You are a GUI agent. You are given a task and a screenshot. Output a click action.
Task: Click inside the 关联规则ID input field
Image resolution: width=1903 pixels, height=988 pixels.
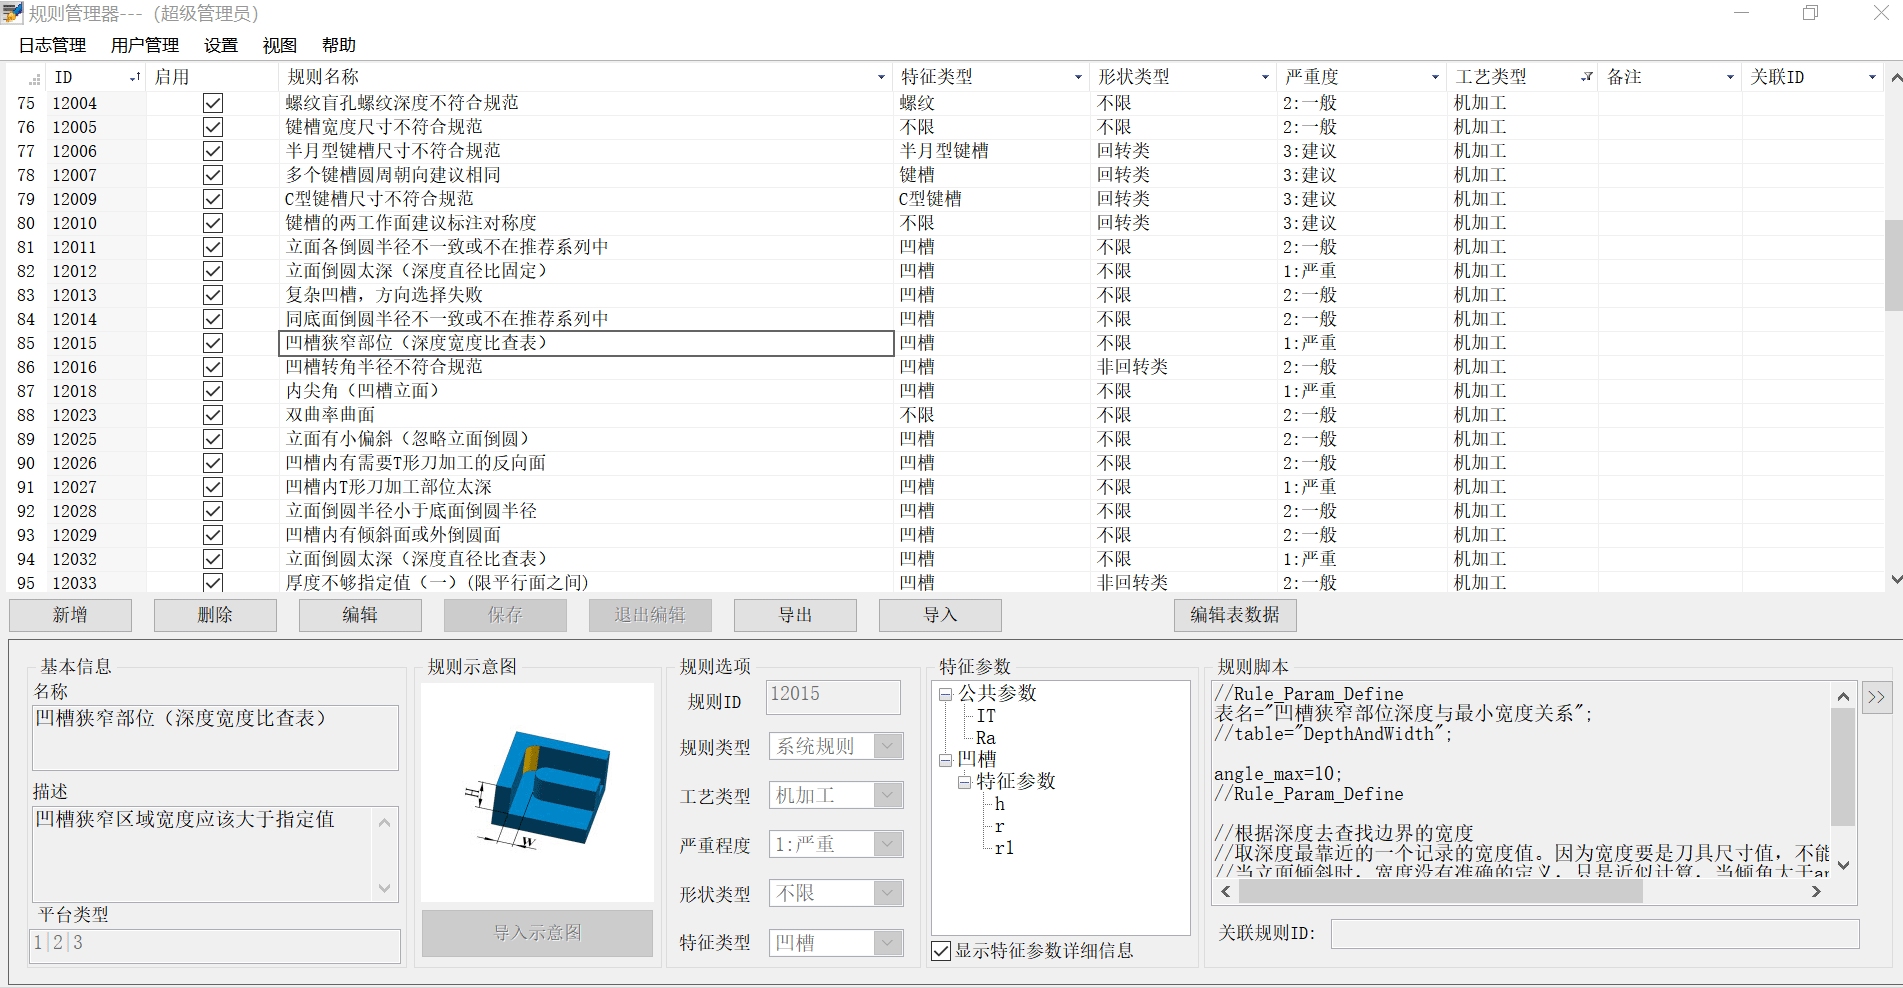pyautogui.click(x=1595, y=934)
